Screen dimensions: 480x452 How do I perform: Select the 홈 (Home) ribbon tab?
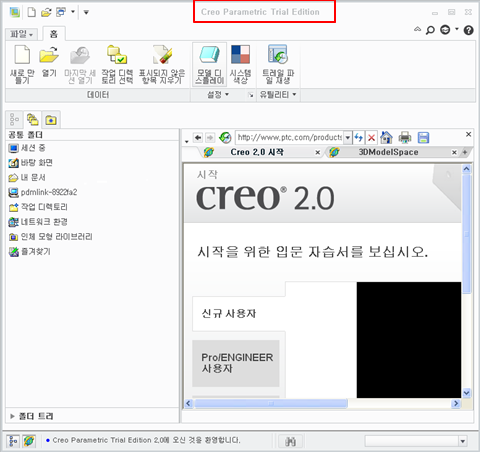54,34
